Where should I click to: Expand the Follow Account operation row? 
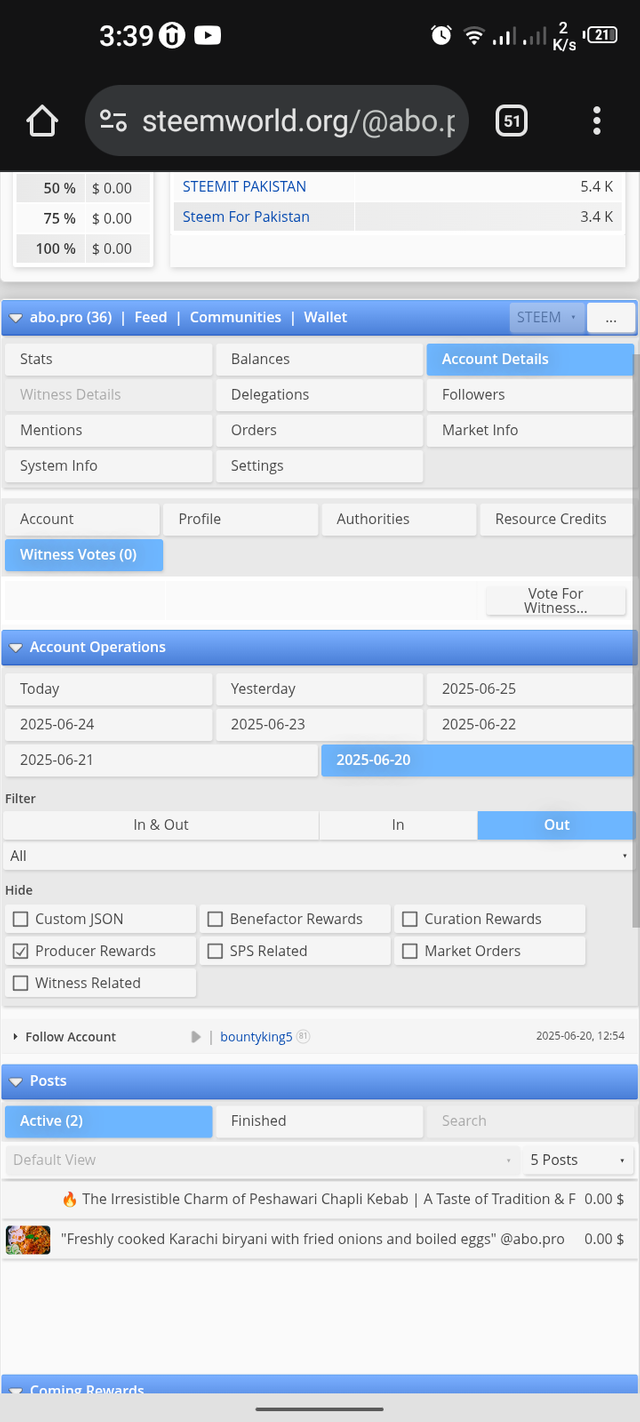coord(15,1037)
